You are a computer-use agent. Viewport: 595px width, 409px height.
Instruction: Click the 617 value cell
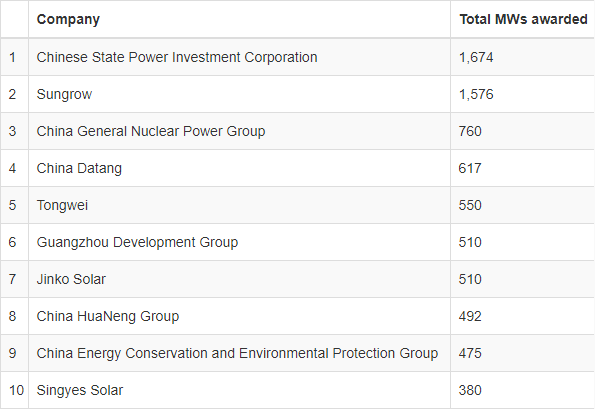tap(523, 168)
